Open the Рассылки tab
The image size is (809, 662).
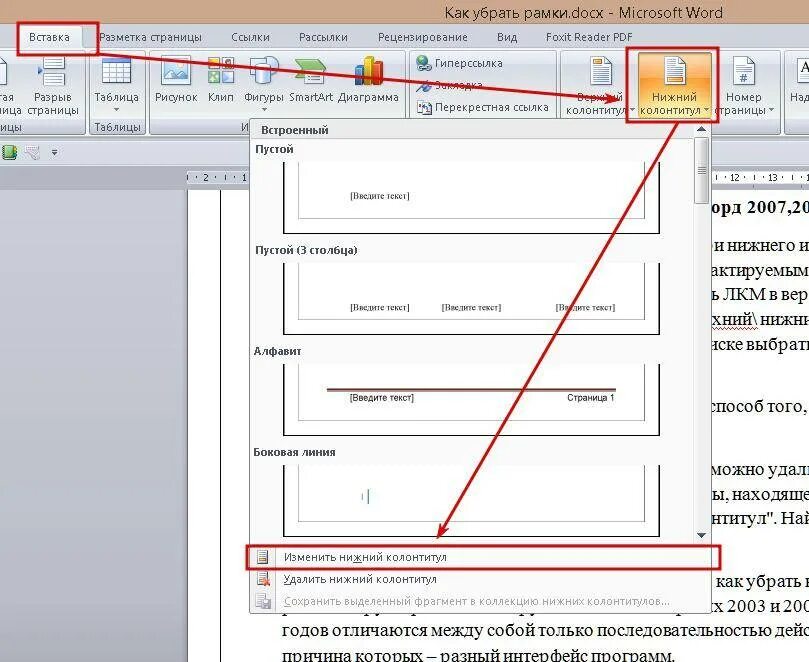click(x=323, y=37)
